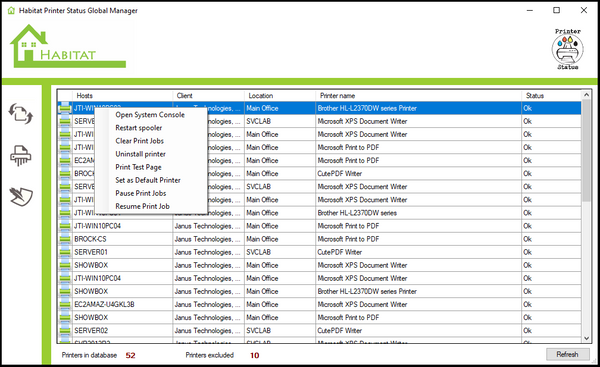Click the printer icon beside SERVER02 row
This screenshot has width=600, height=367.
point(65,331)
